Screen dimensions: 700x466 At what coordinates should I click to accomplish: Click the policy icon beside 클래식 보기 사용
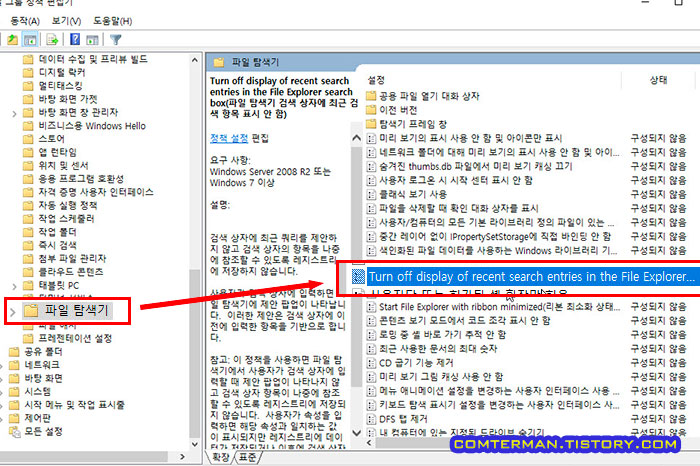pos(371,194)
